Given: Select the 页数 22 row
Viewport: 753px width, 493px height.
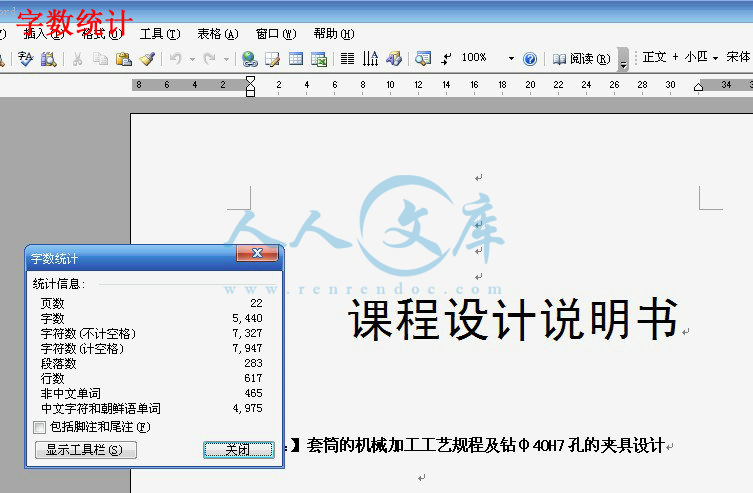Looking at the screenshot, I should (x=151, y=303).
